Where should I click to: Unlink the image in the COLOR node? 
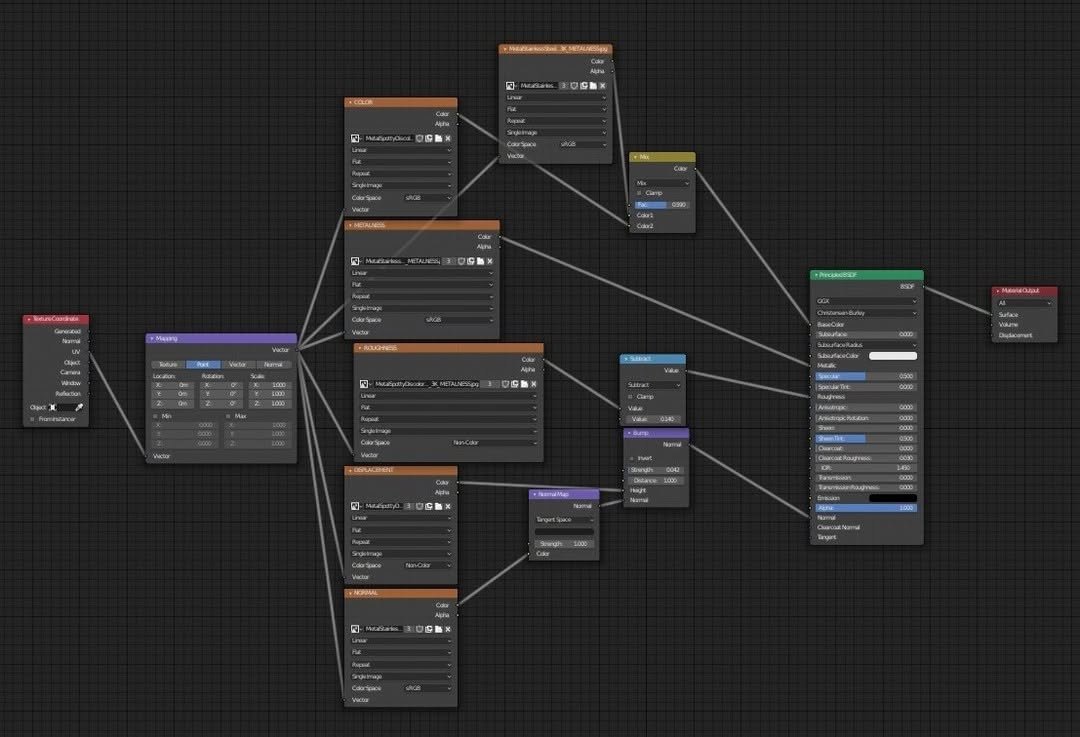[x=448, y=138]
